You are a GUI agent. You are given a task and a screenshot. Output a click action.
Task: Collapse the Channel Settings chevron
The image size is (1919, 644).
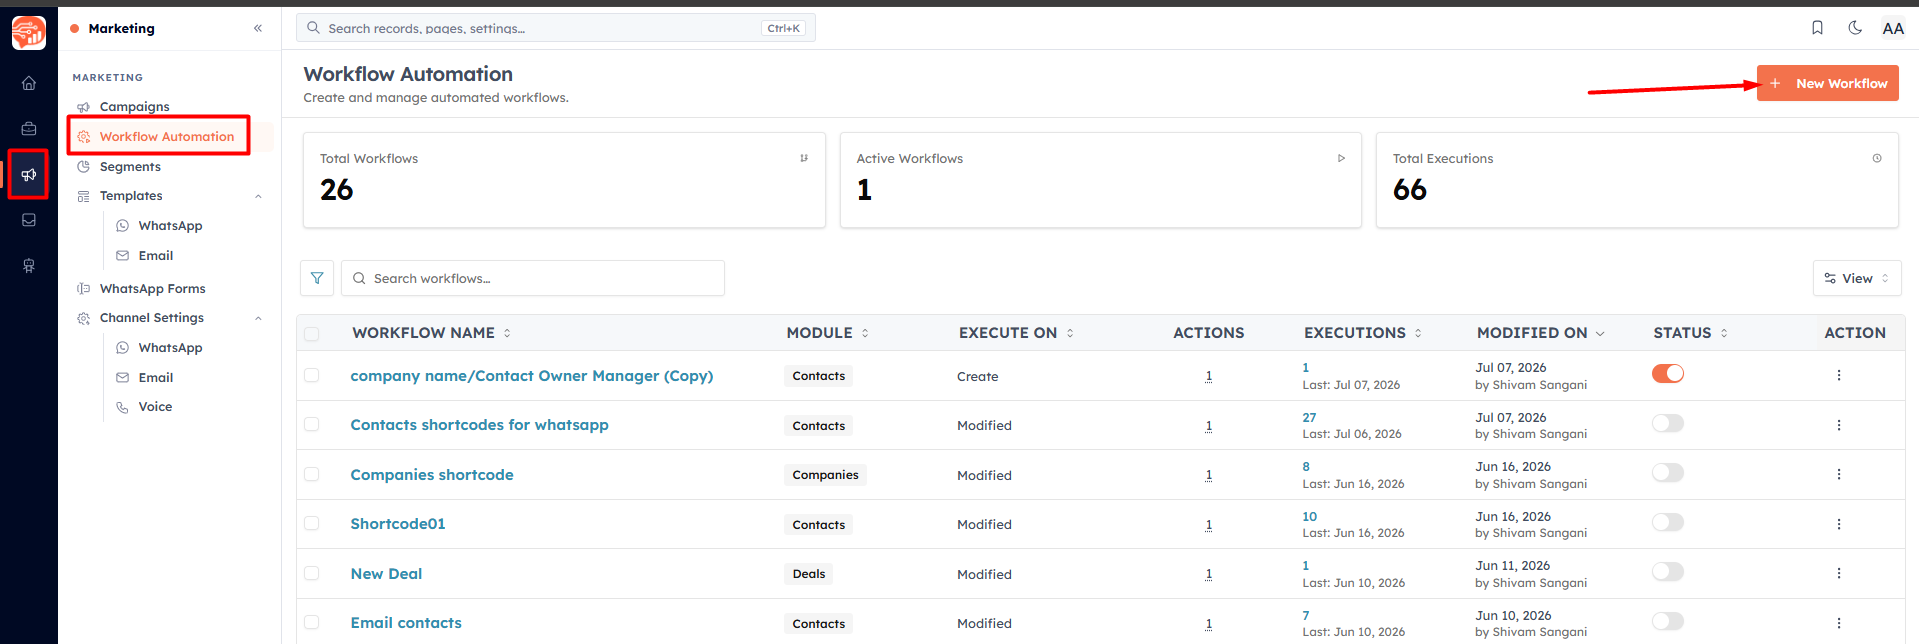pos(258,318)
